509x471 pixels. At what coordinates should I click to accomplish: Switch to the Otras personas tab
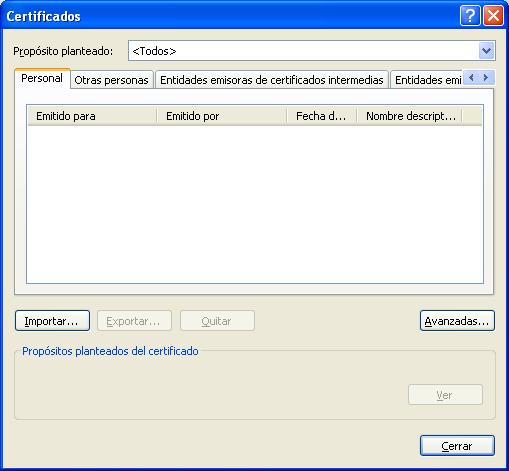[111, 80]
